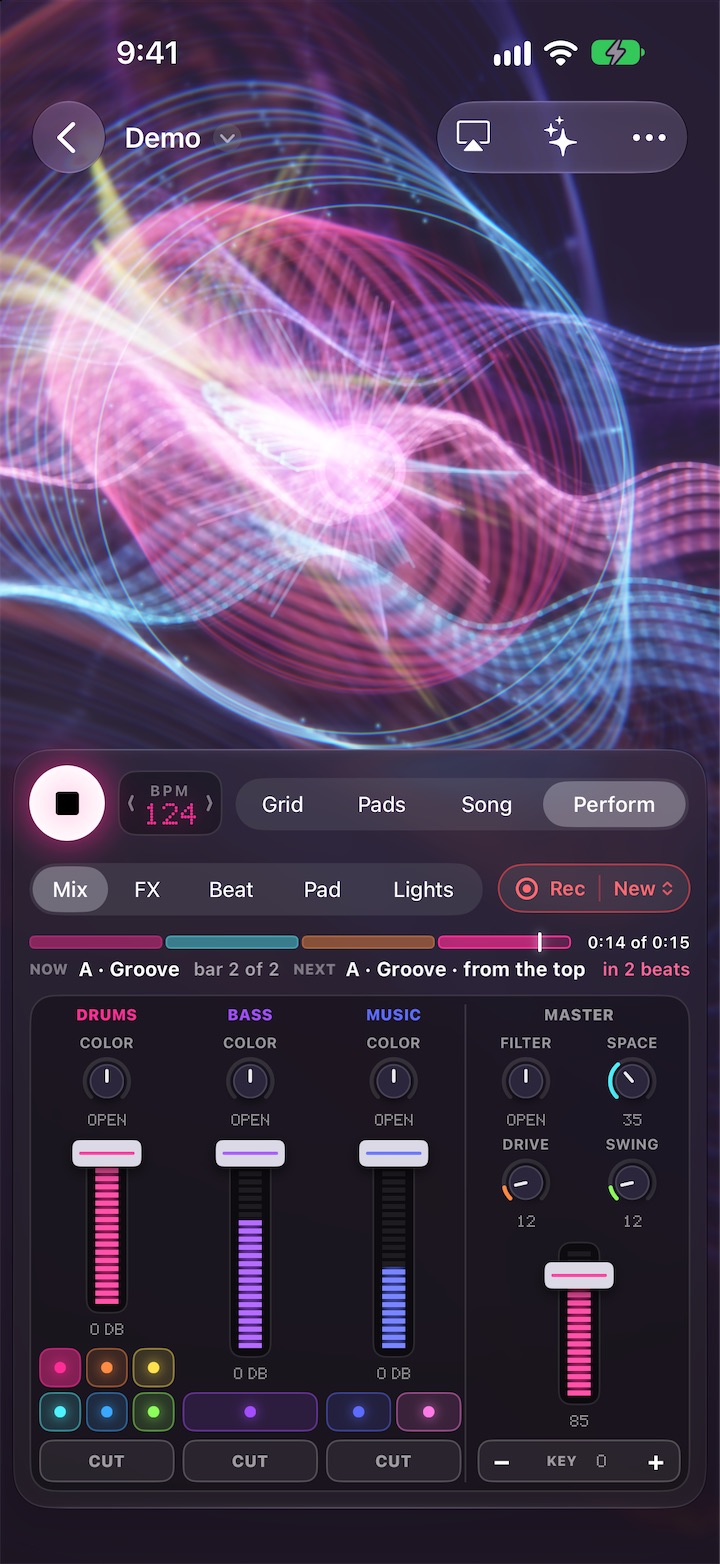This screenshot has width=720, height=1564.
Task: Click the Master Drive knob
Action: click(526, 1182)
